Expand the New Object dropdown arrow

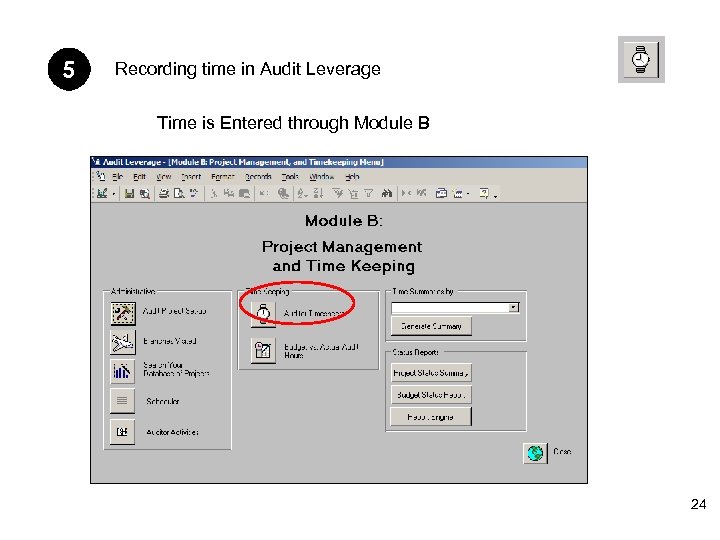click(468, 194)
